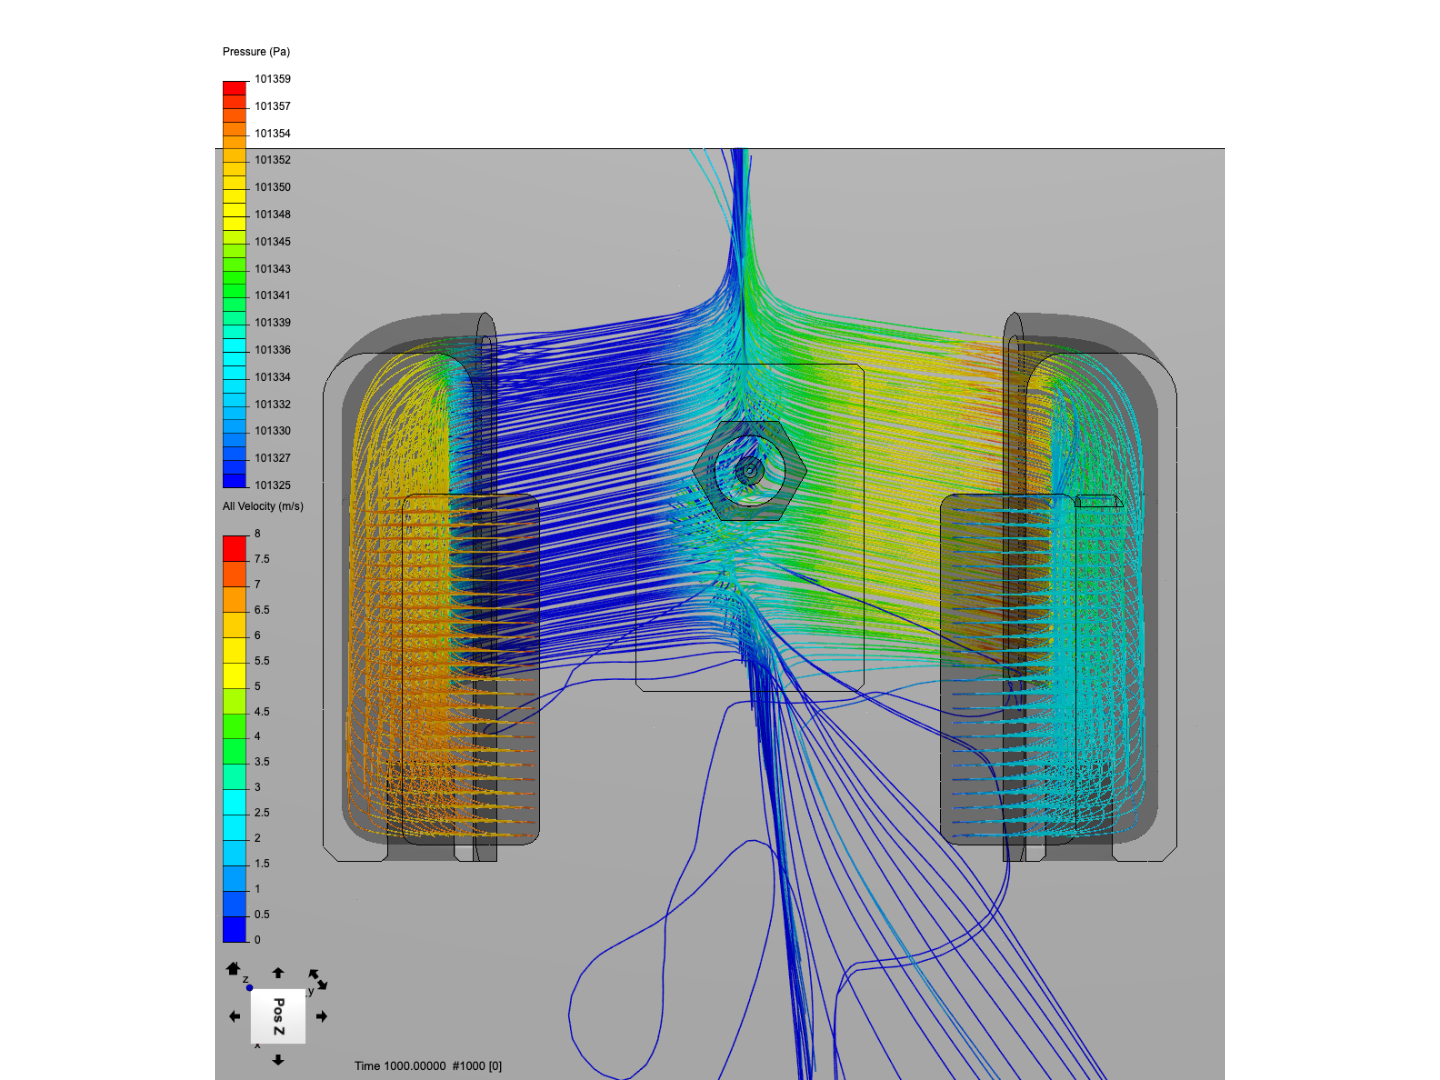The image size is (1440, 1080).
Task: Click the blue z-axis dot on view cube
Action: pos(249,988)
